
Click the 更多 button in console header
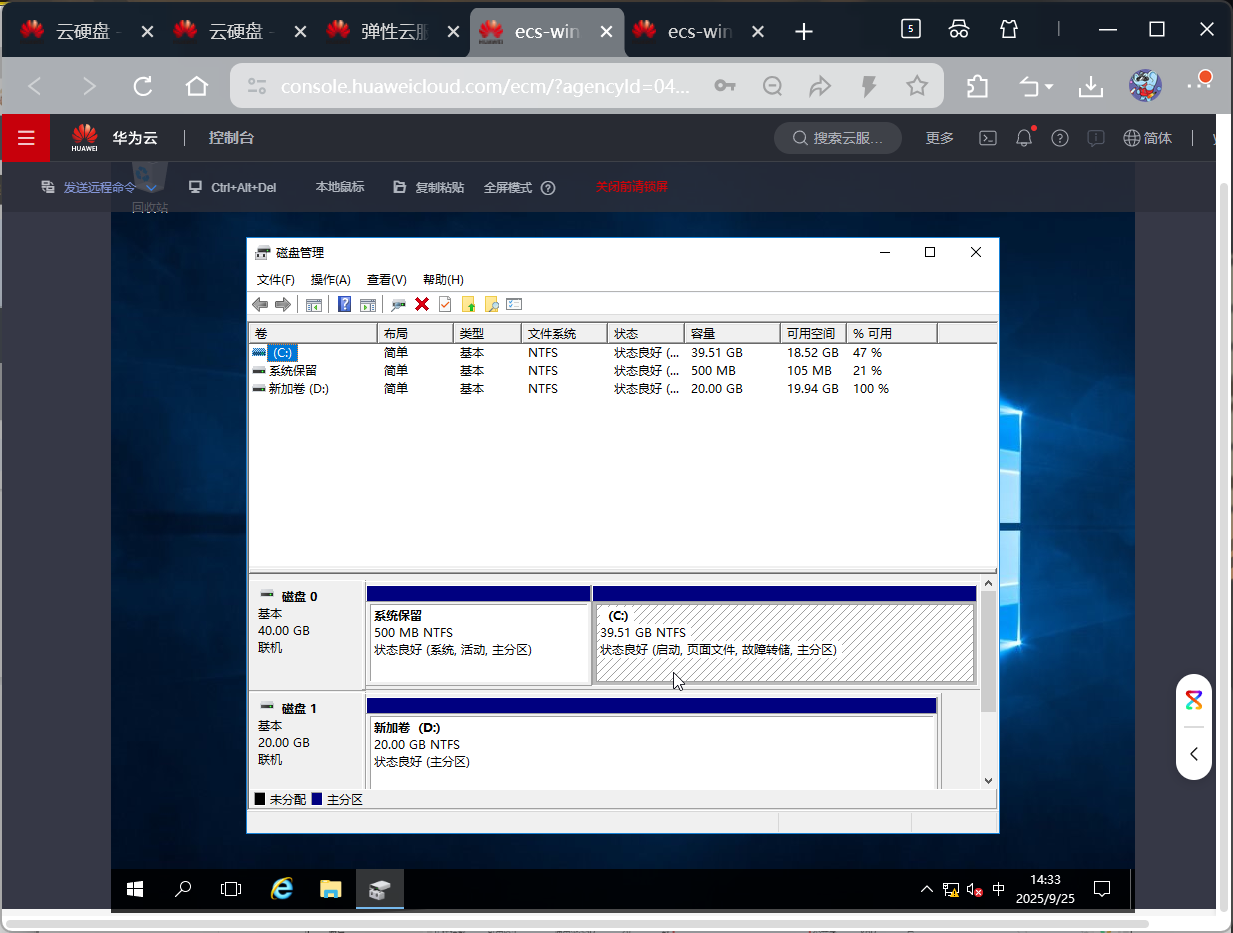940,138
